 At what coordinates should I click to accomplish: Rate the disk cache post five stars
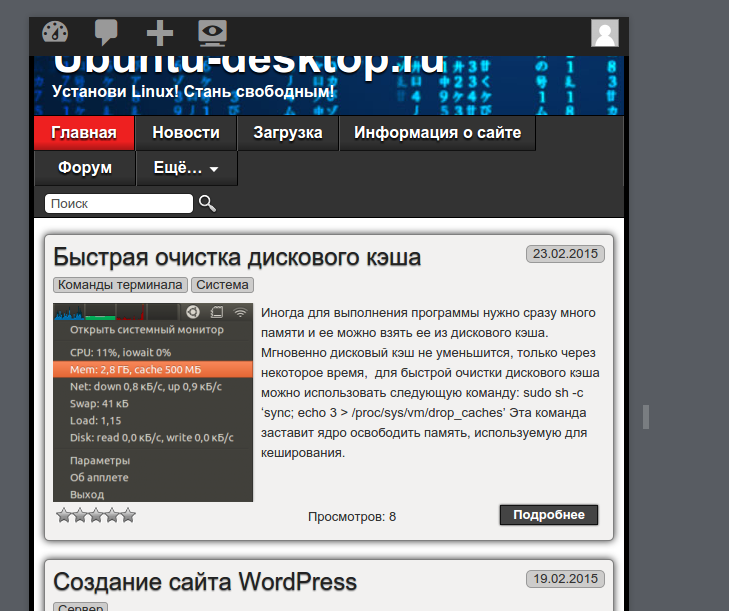(127, 516)
